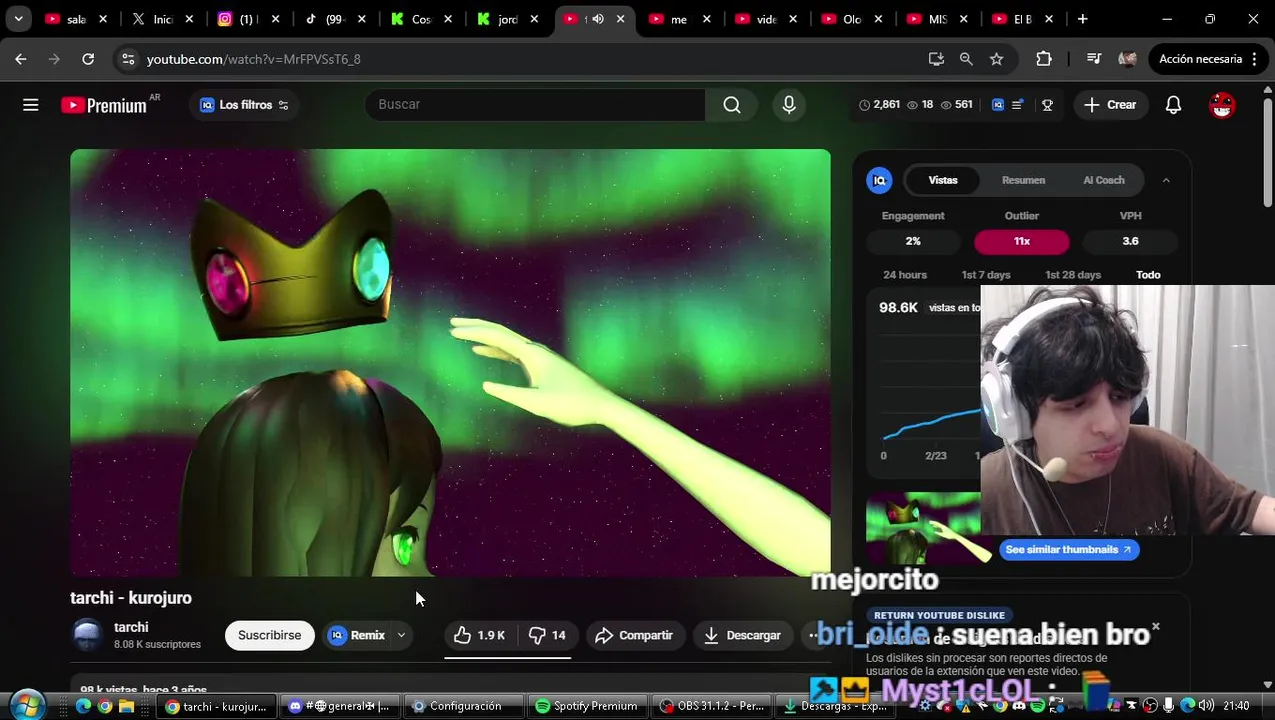Click the VPH 3.6 value pill

[1130, 241]
